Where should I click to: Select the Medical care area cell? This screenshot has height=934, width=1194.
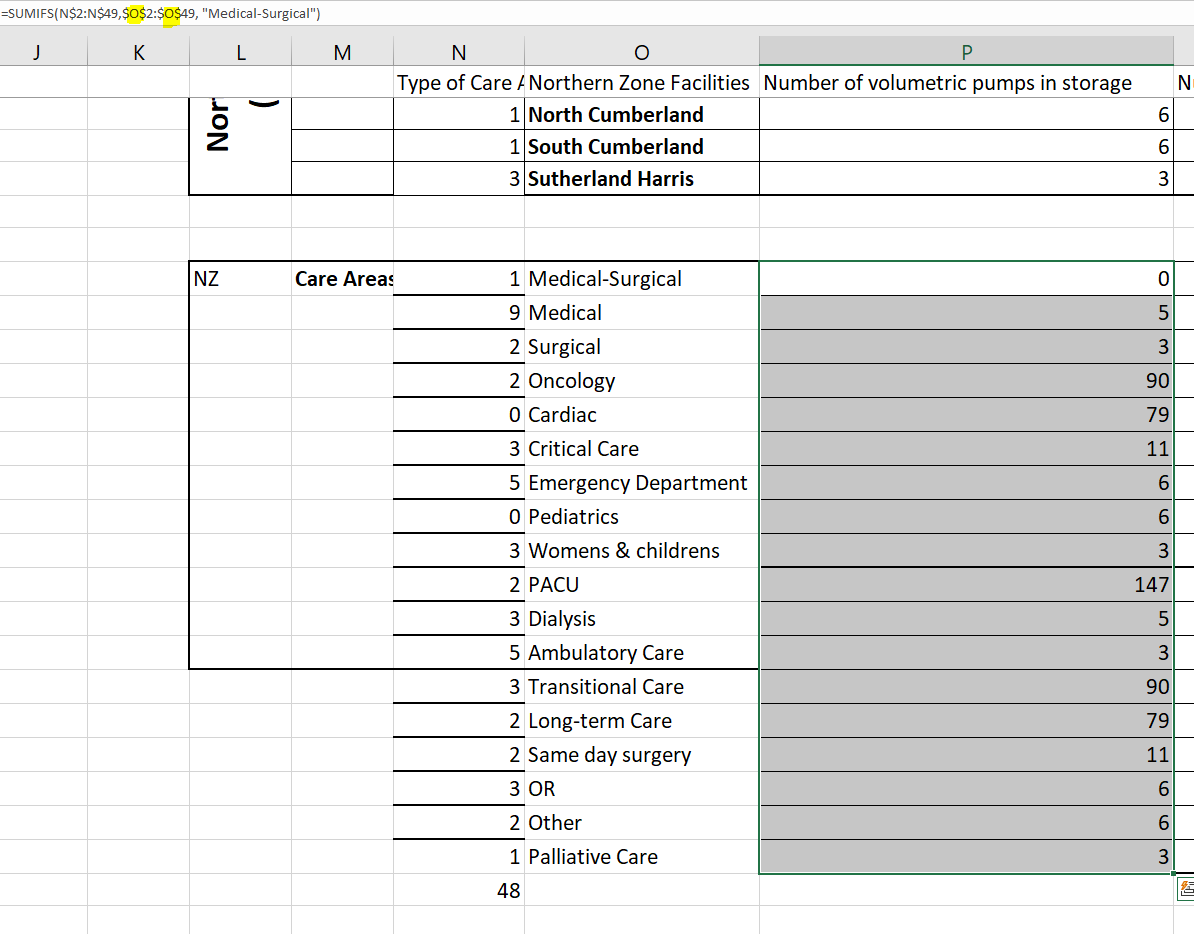[x=641, y=313]
